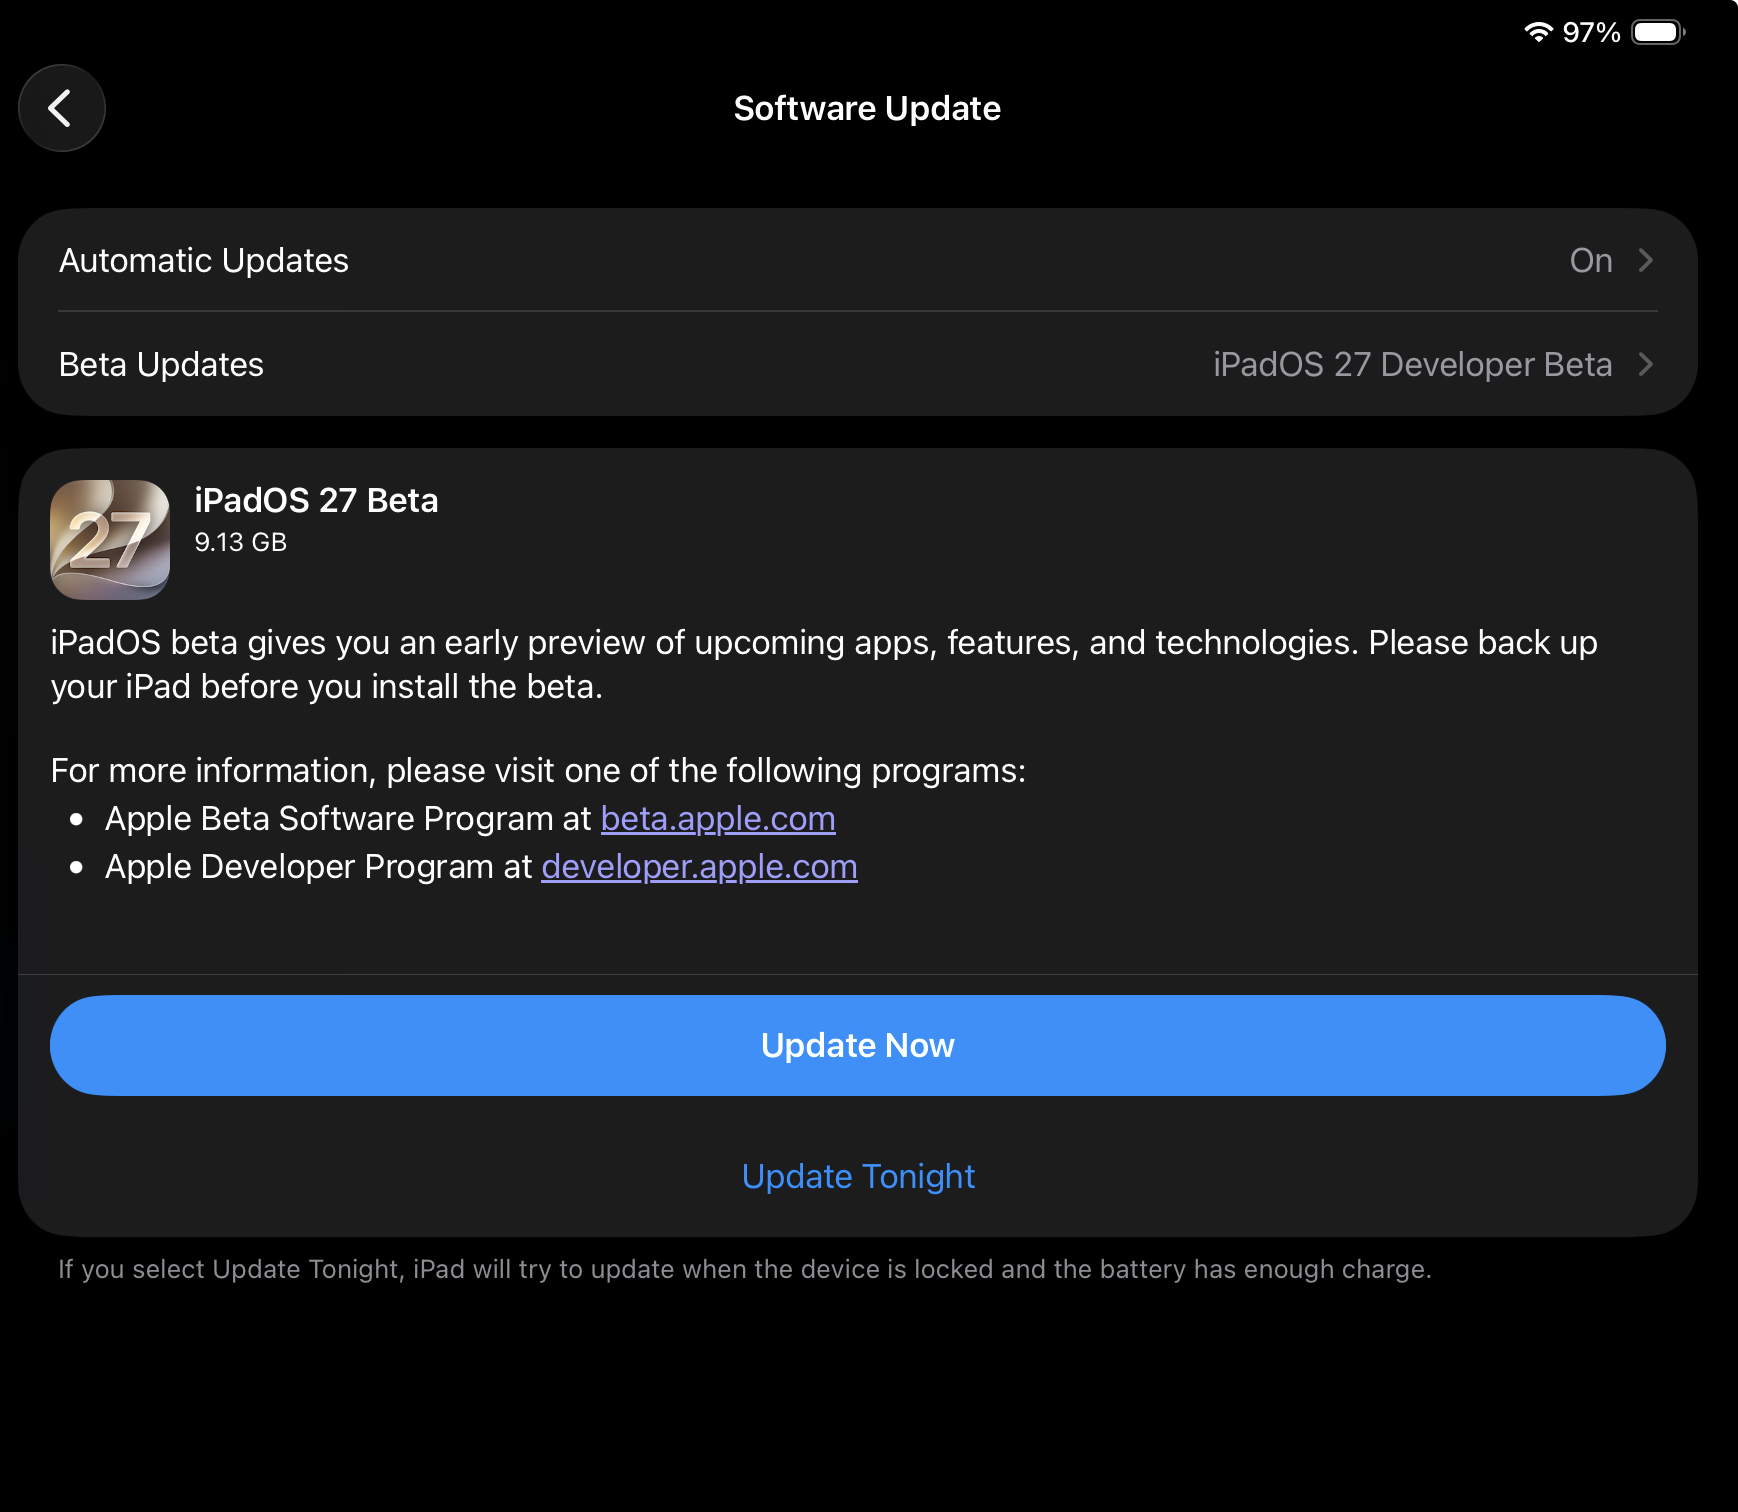
Task: Tap the iPadOS 27 Beta title
Action: tap(316, 500)
